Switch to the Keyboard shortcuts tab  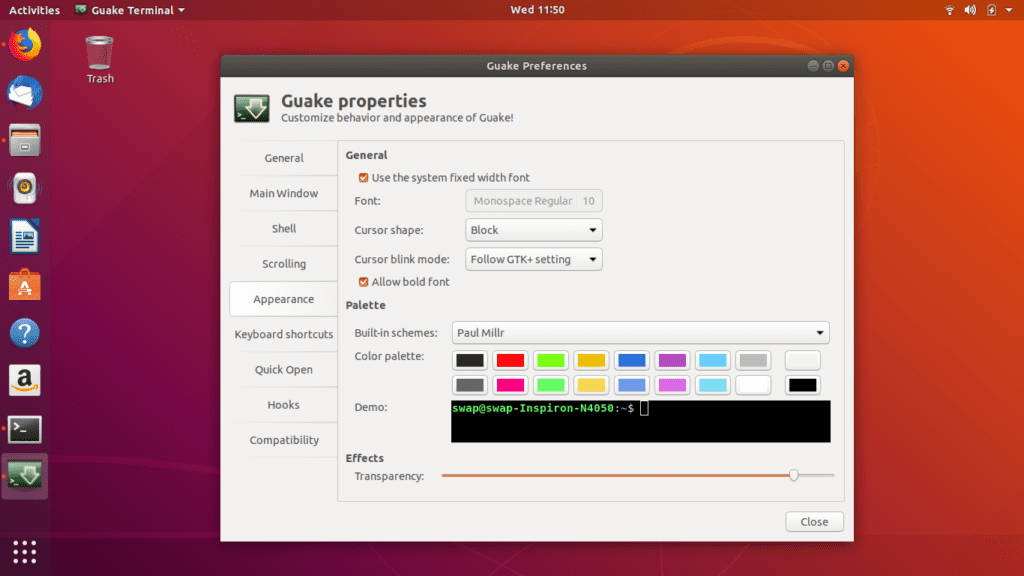pos(283,334)
